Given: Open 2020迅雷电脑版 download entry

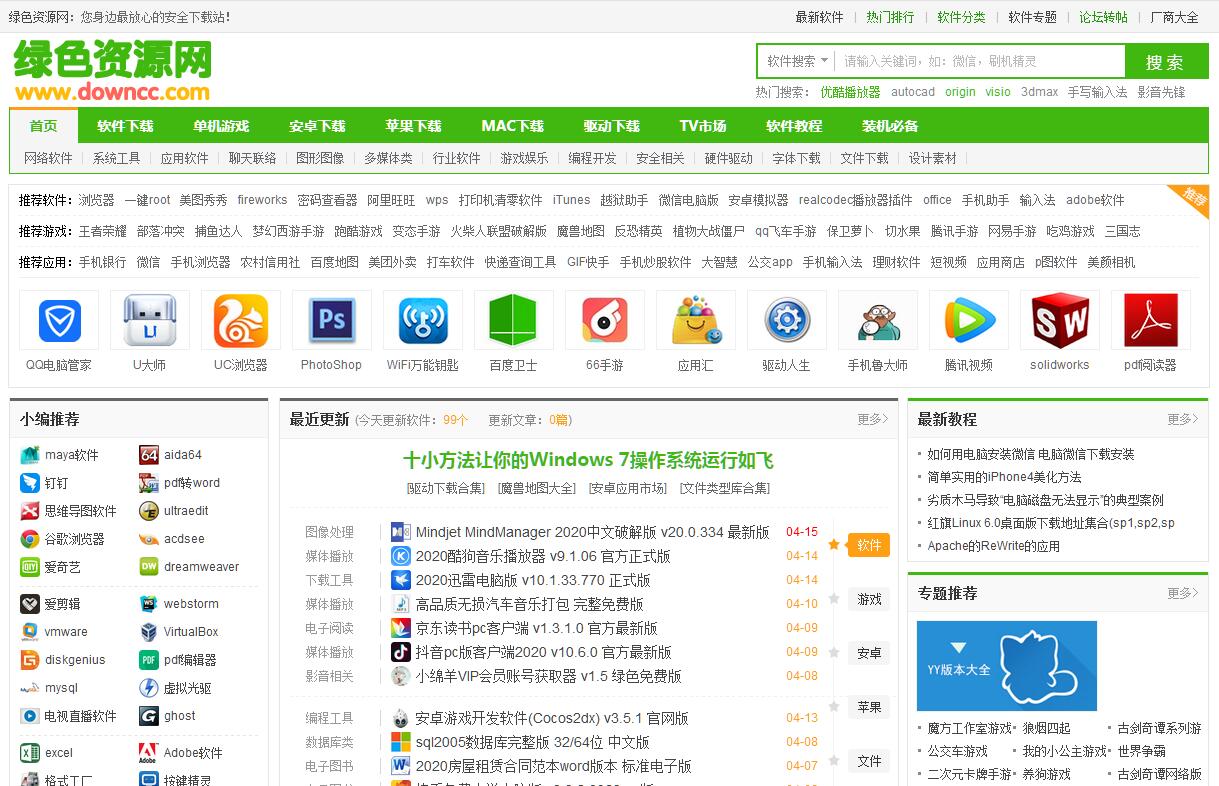Looking at the screenshot, I should [533, 580].
